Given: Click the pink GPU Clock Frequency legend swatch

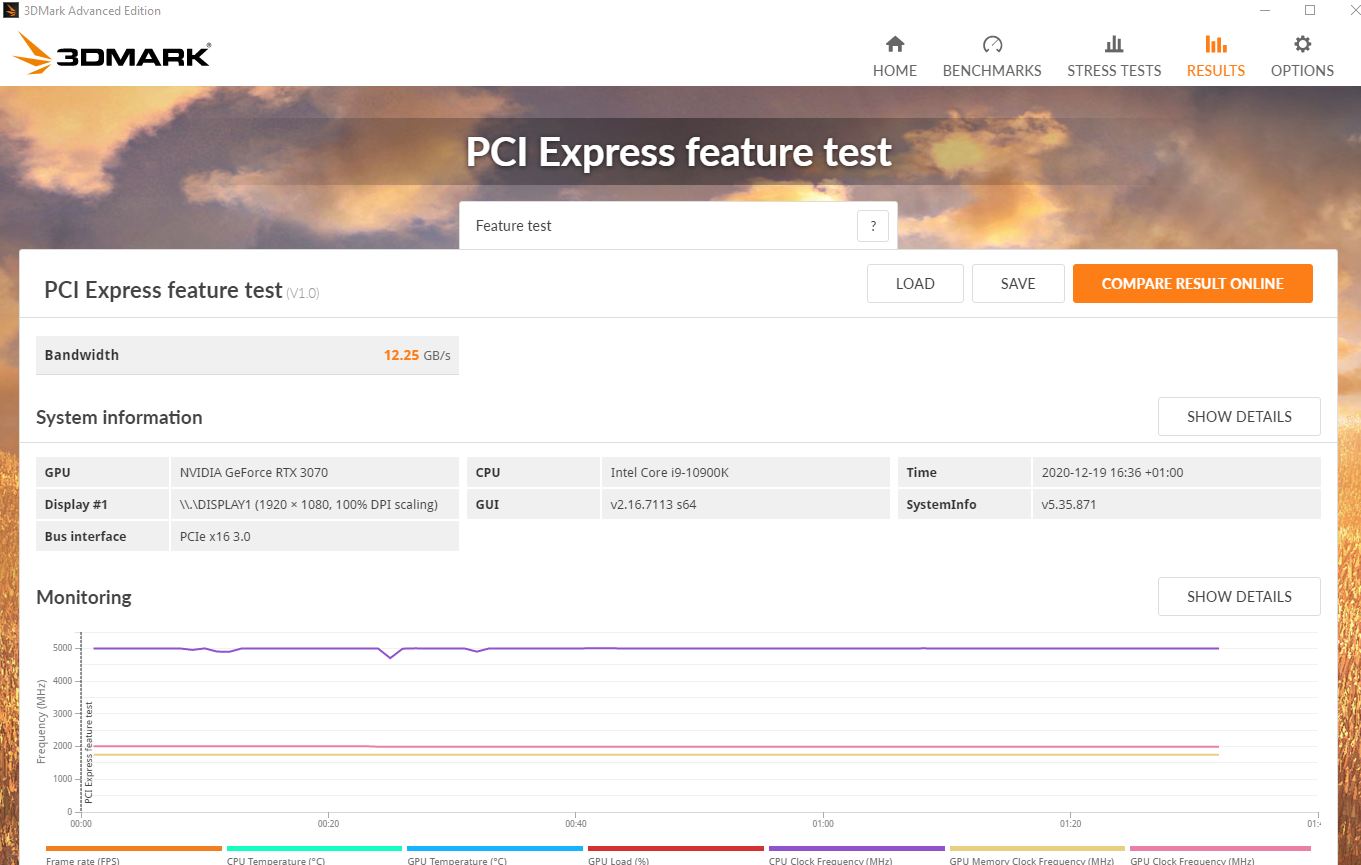Looking at the screenshot, I should point(1220,848).
